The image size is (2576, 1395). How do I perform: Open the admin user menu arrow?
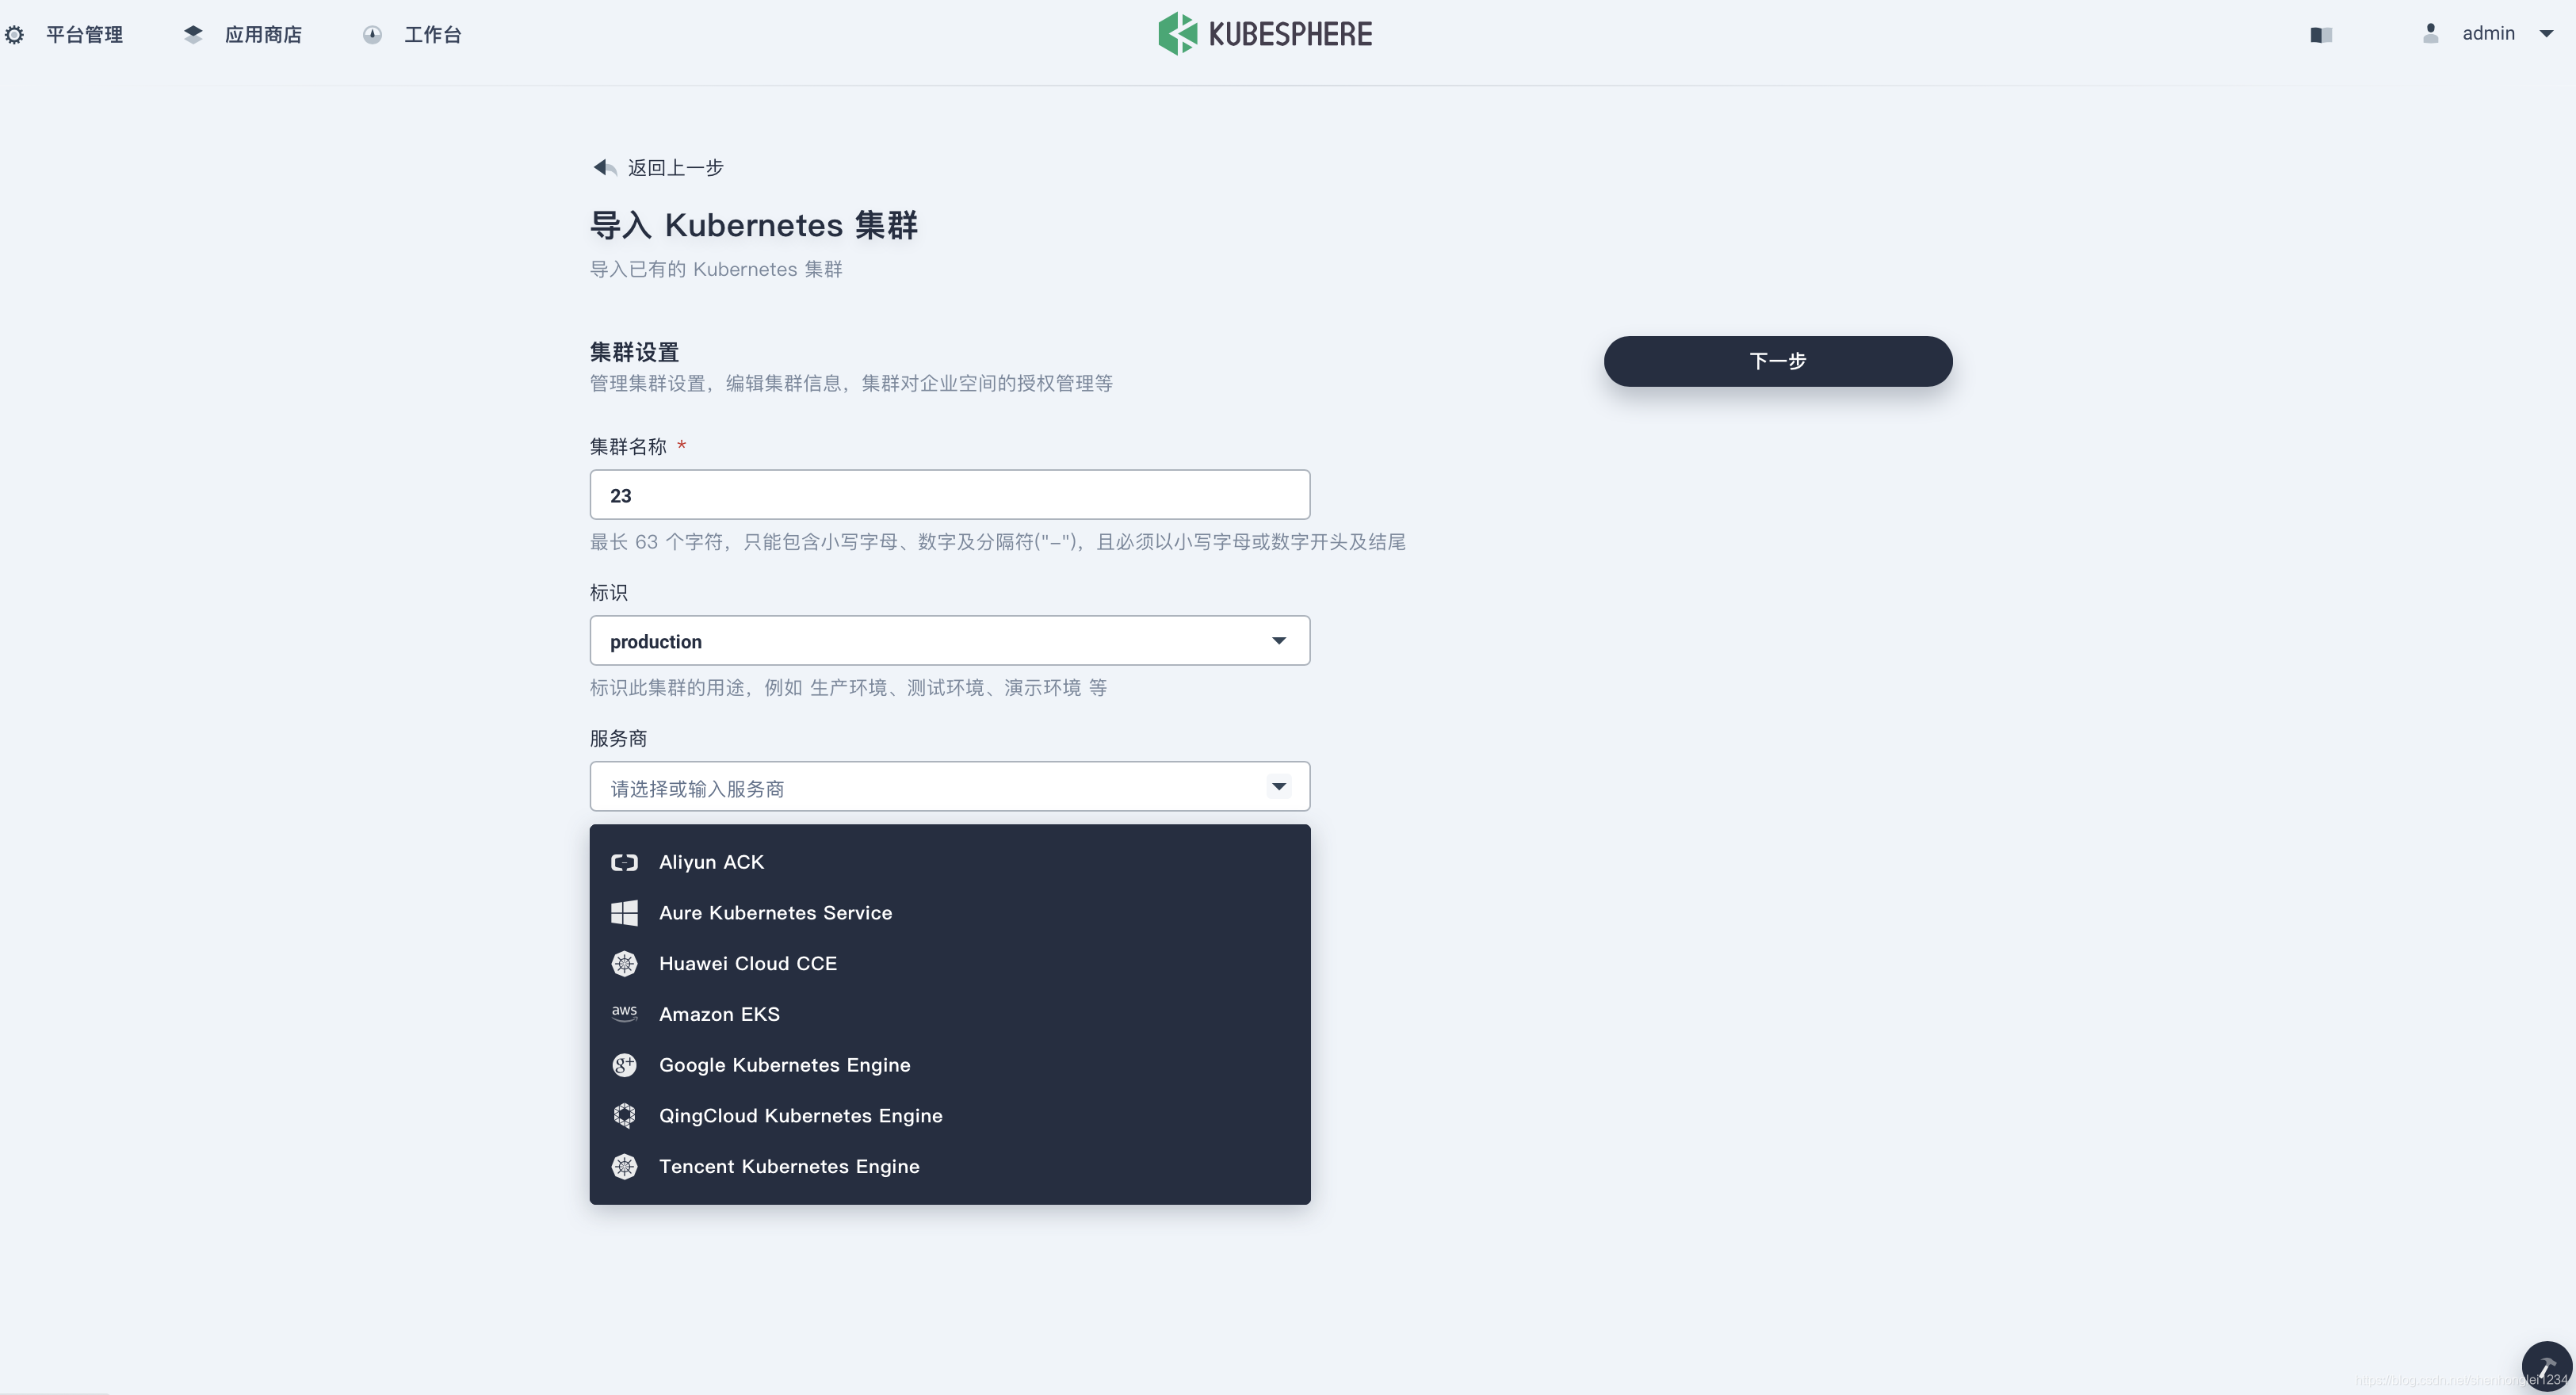[x=2546, y=34]
